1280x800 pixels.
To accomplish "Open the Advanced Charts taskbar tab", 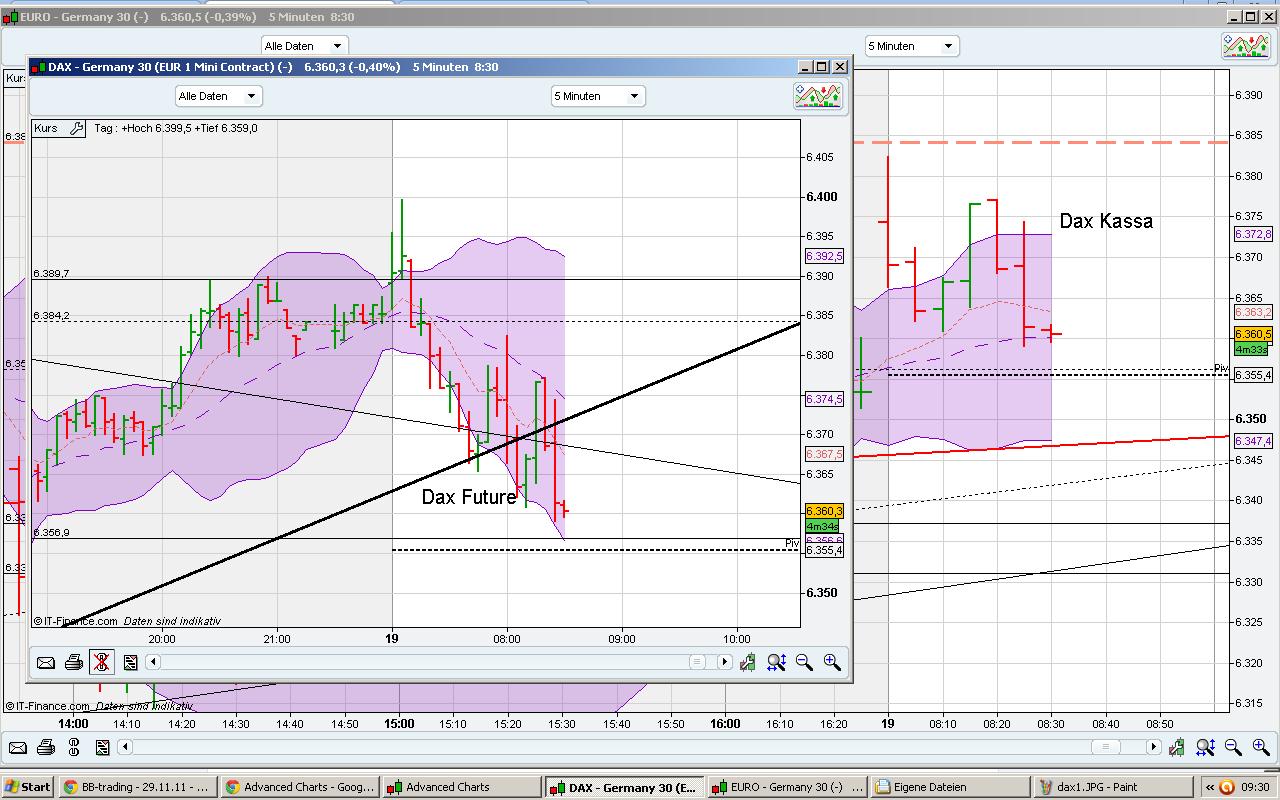I will tap(461, 786).
